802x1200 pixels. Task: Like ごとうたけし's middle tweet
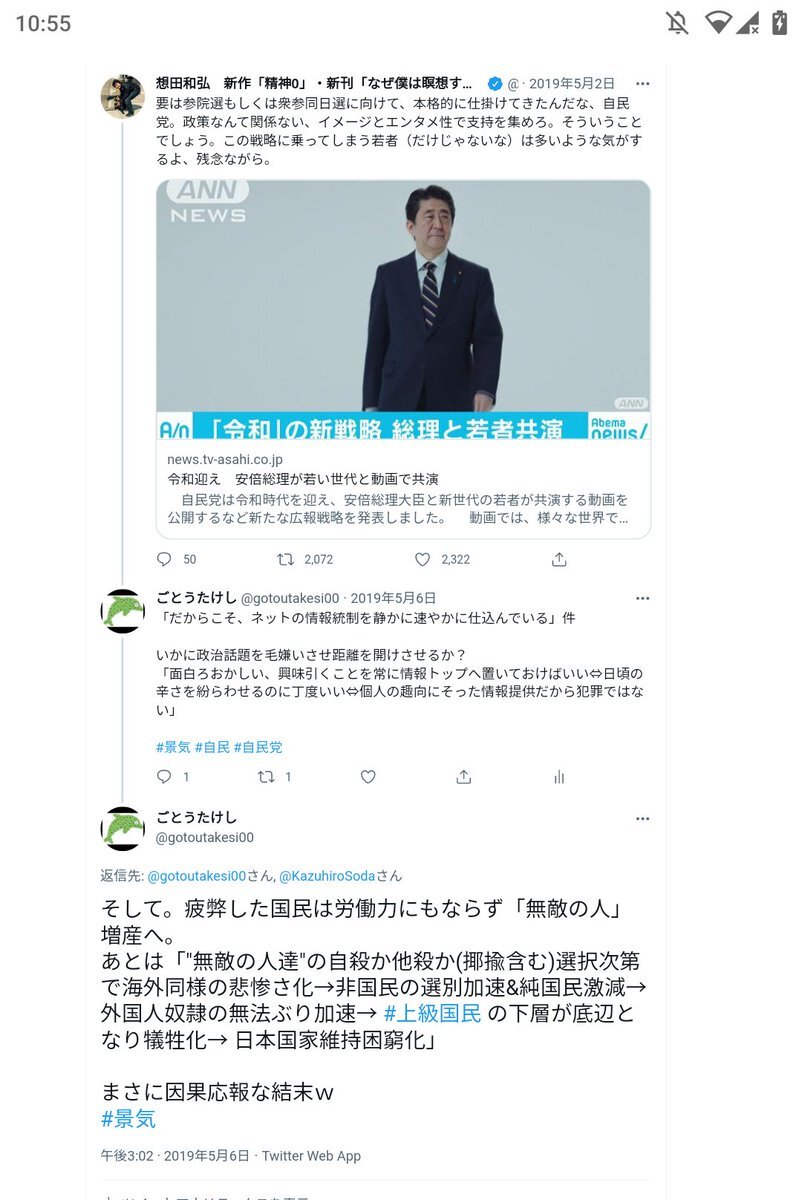coord(368,776)
